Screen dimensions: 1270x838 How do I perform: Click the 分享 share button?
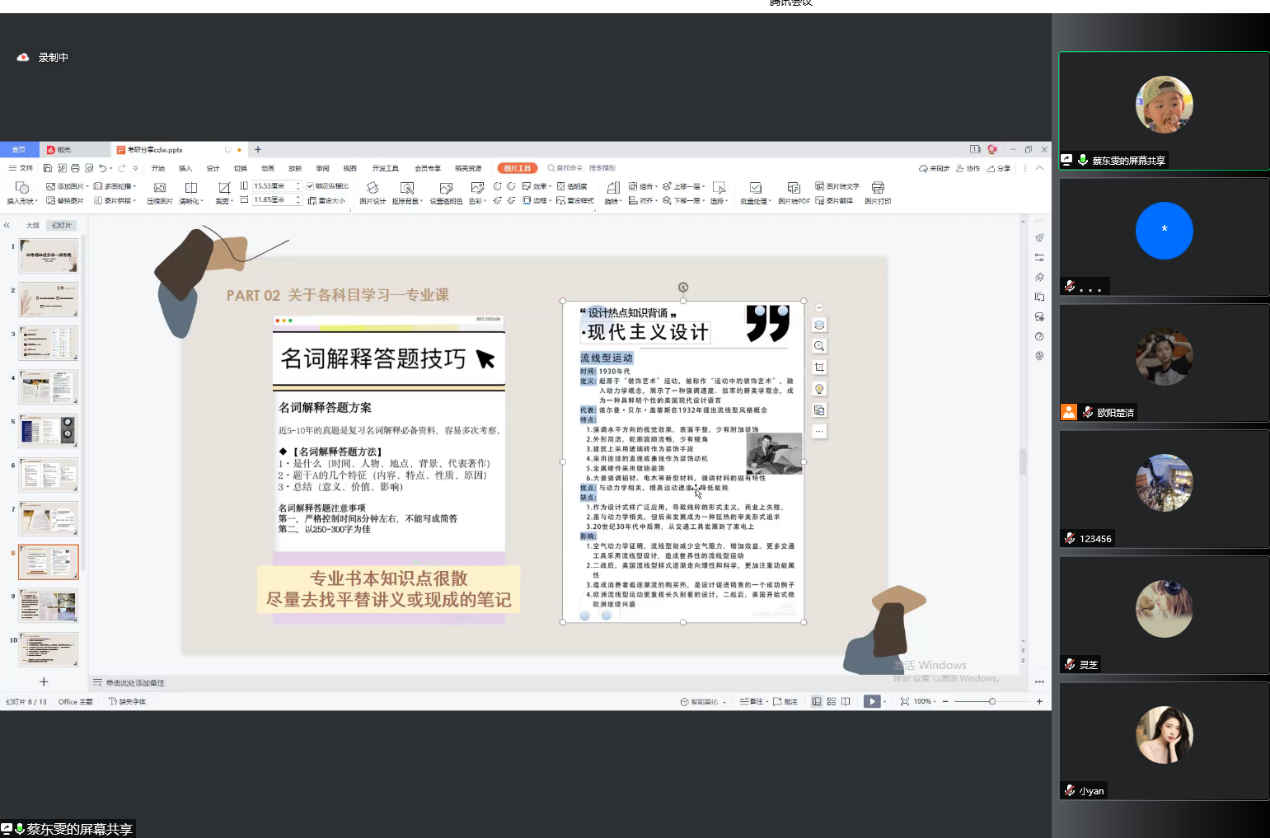pos(998,168)
